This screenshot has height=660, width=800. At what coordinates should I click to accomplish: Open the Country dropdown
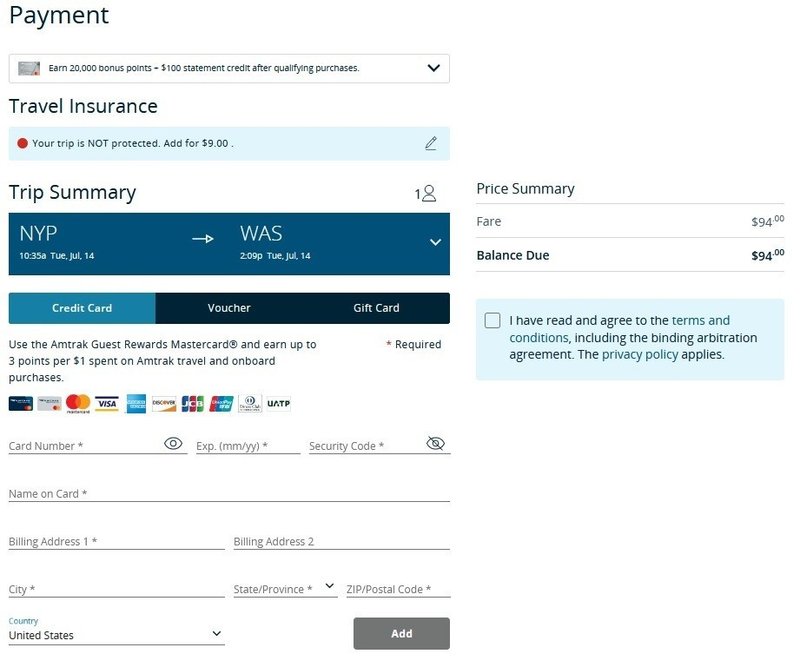[x=217, y=634]
